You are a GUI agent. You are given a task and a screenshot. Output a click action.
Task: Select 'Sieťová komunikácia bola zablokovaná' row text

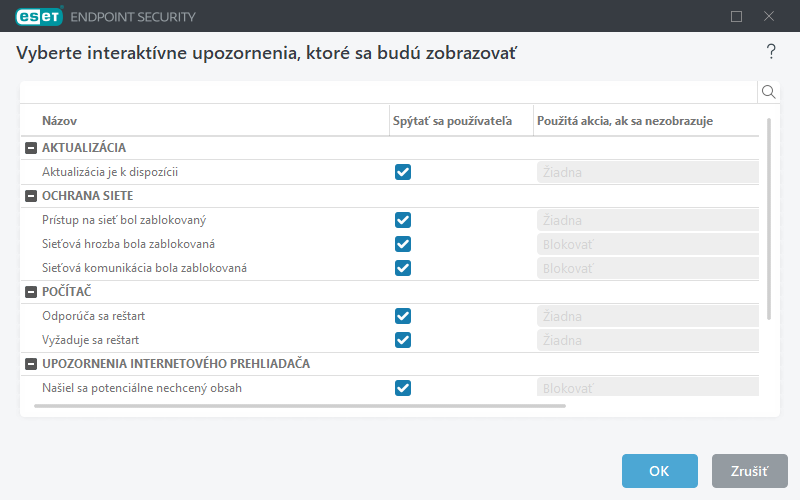(144, 268)
